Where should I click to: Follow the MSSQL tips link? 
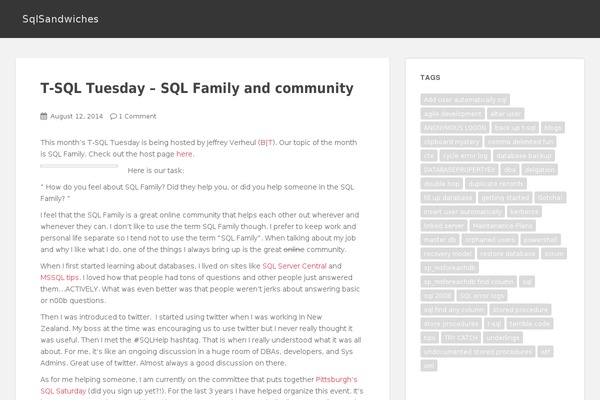tap(59, 278)
